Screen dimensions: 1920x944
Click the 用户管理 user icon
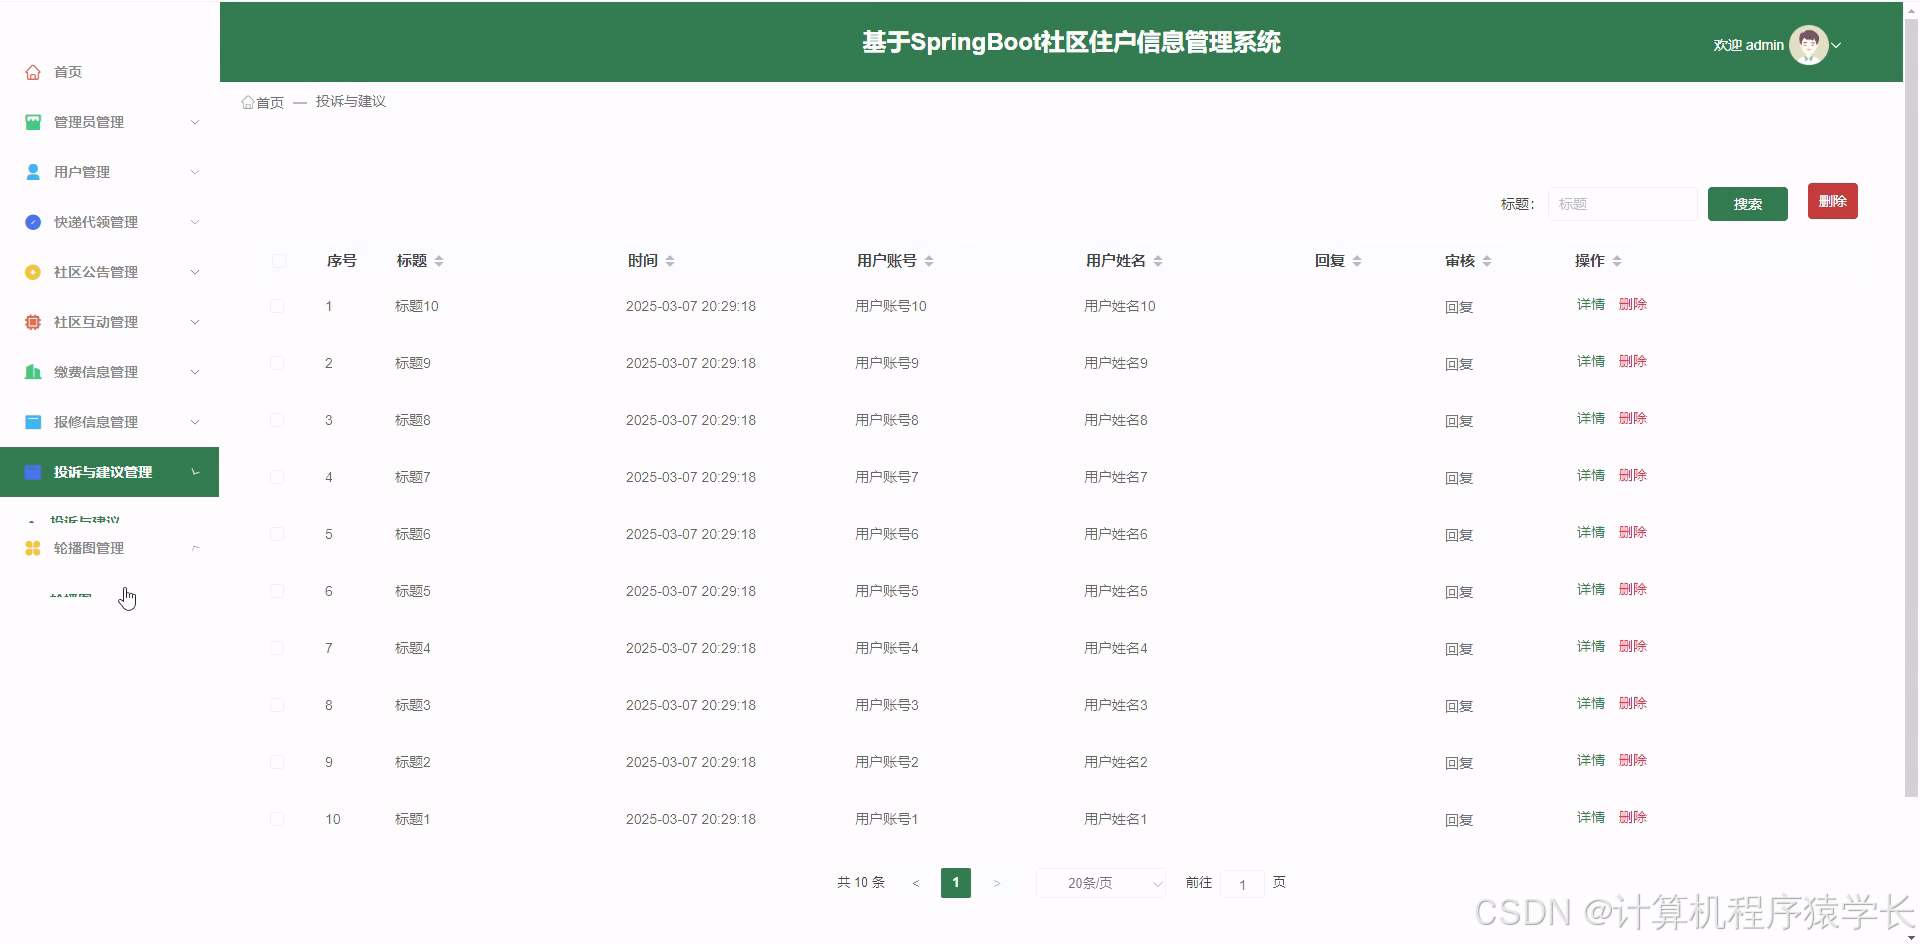[33, 171]
